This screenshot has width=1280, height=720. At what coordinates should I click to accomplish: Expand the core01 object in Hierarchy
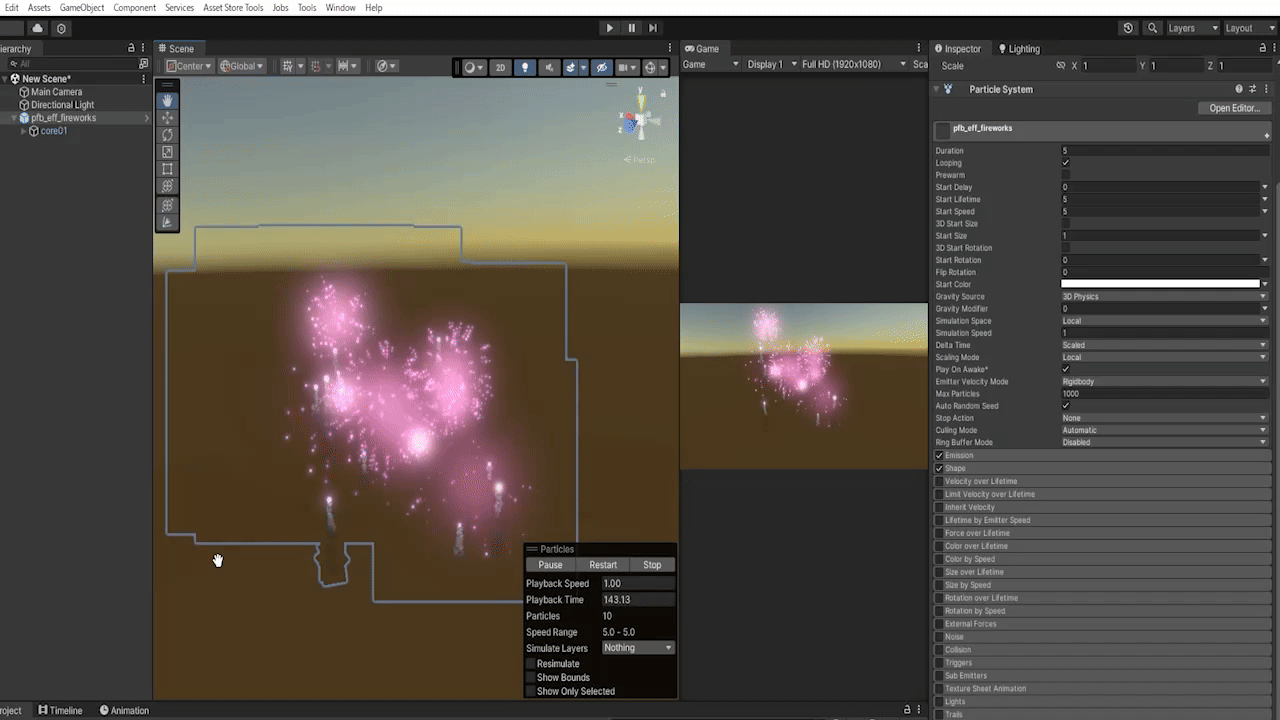[23, 131]
